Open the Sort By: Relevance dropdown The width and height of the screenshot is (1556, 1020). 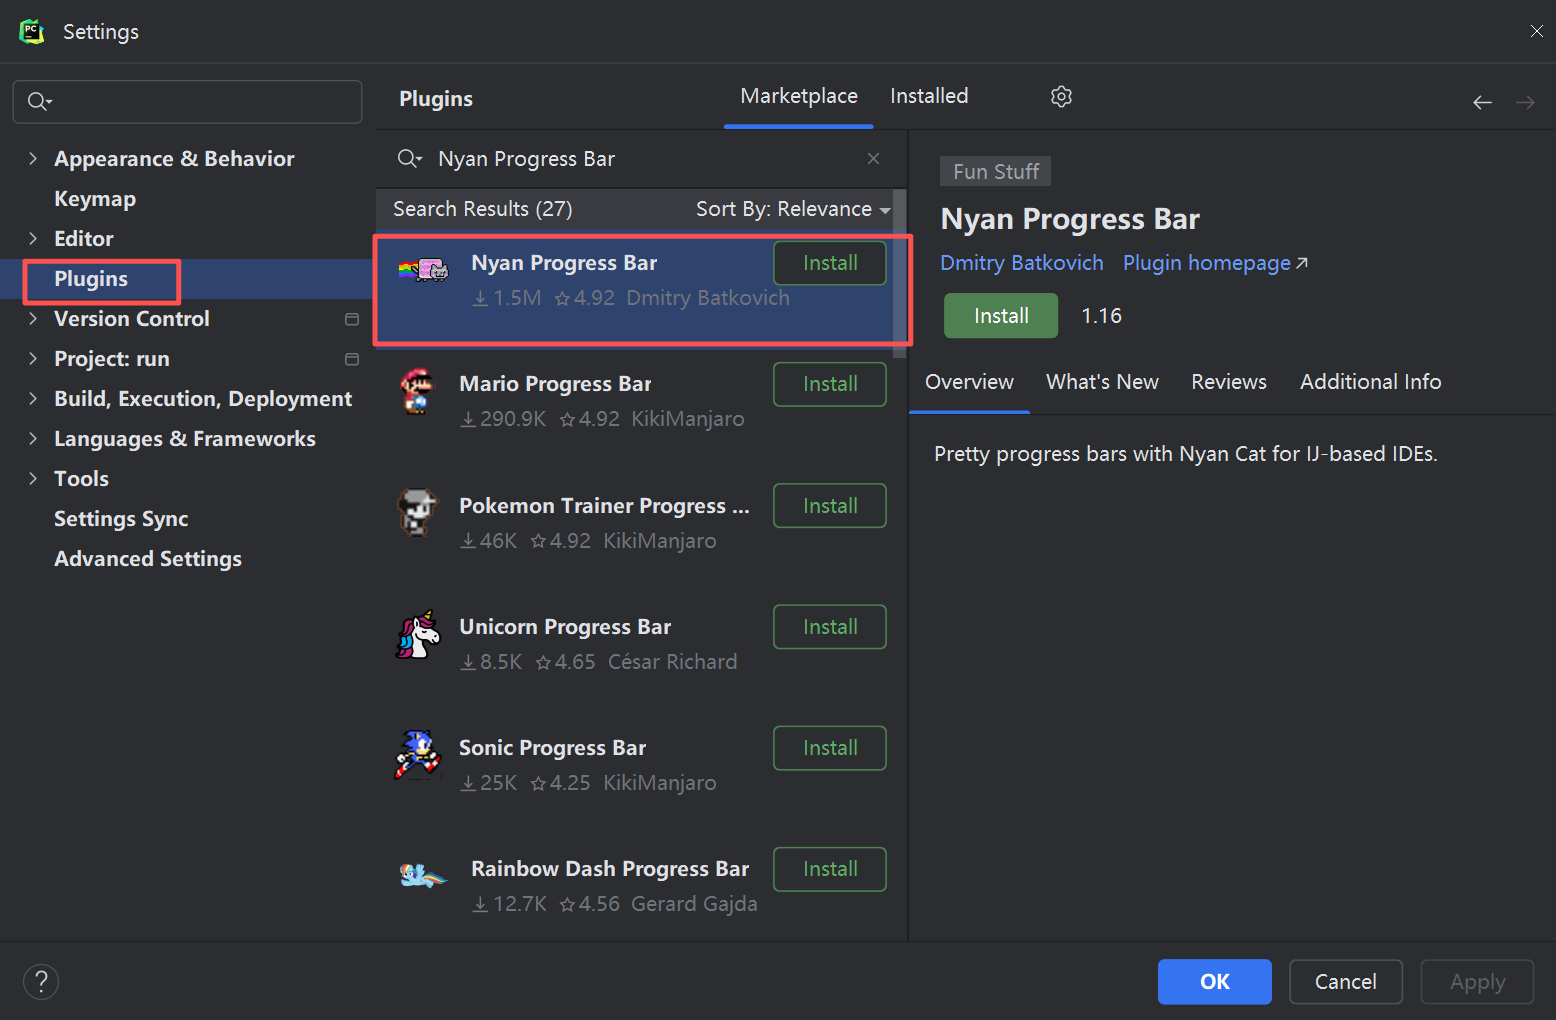point(793,209)
